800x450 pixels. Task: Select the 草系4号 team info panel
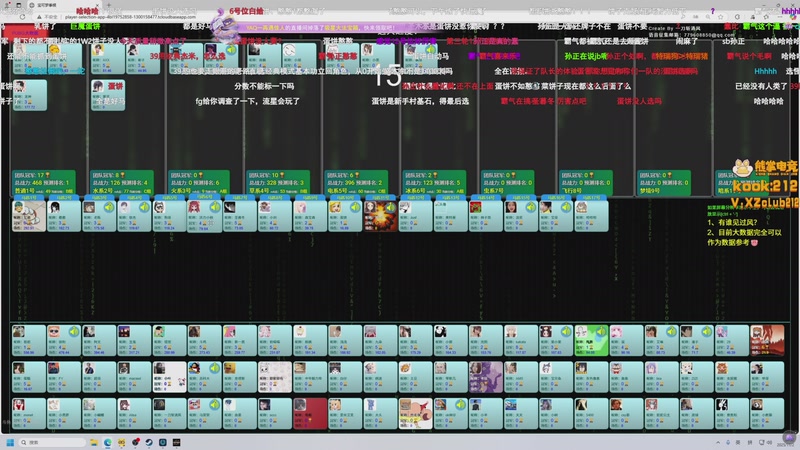pos(278,183)
